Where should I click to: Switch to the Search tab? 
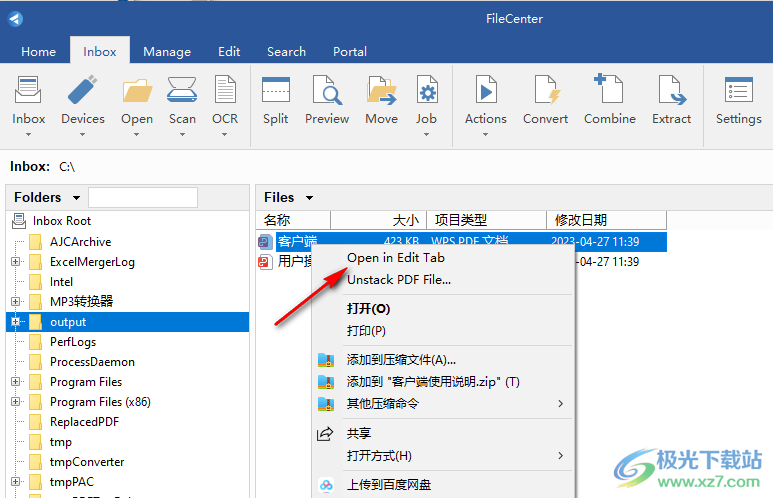286,52
